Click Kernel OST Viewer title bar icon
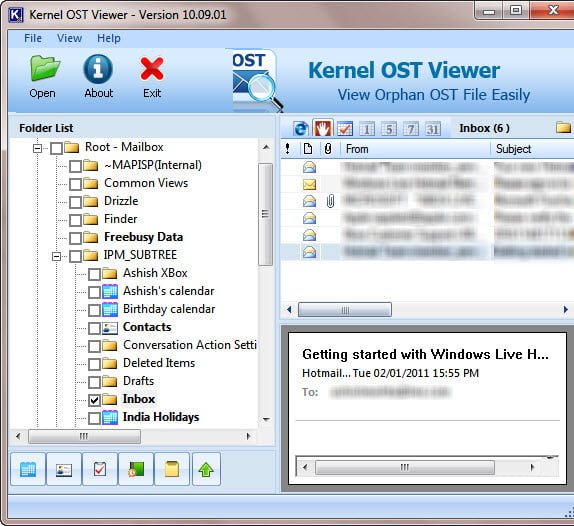 (x=15, y=15)
